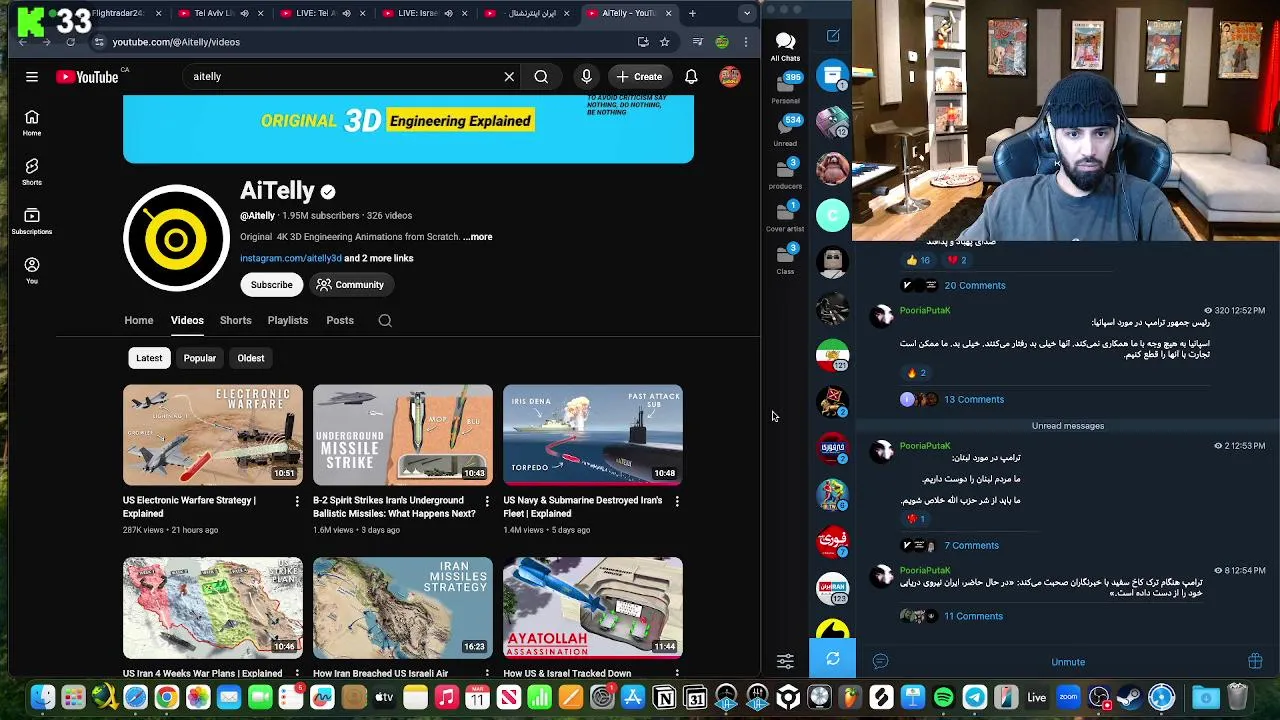Expand channel description with ...more
The height and width of the screenshot is (720, 1280).
click(x=478, y=237)
